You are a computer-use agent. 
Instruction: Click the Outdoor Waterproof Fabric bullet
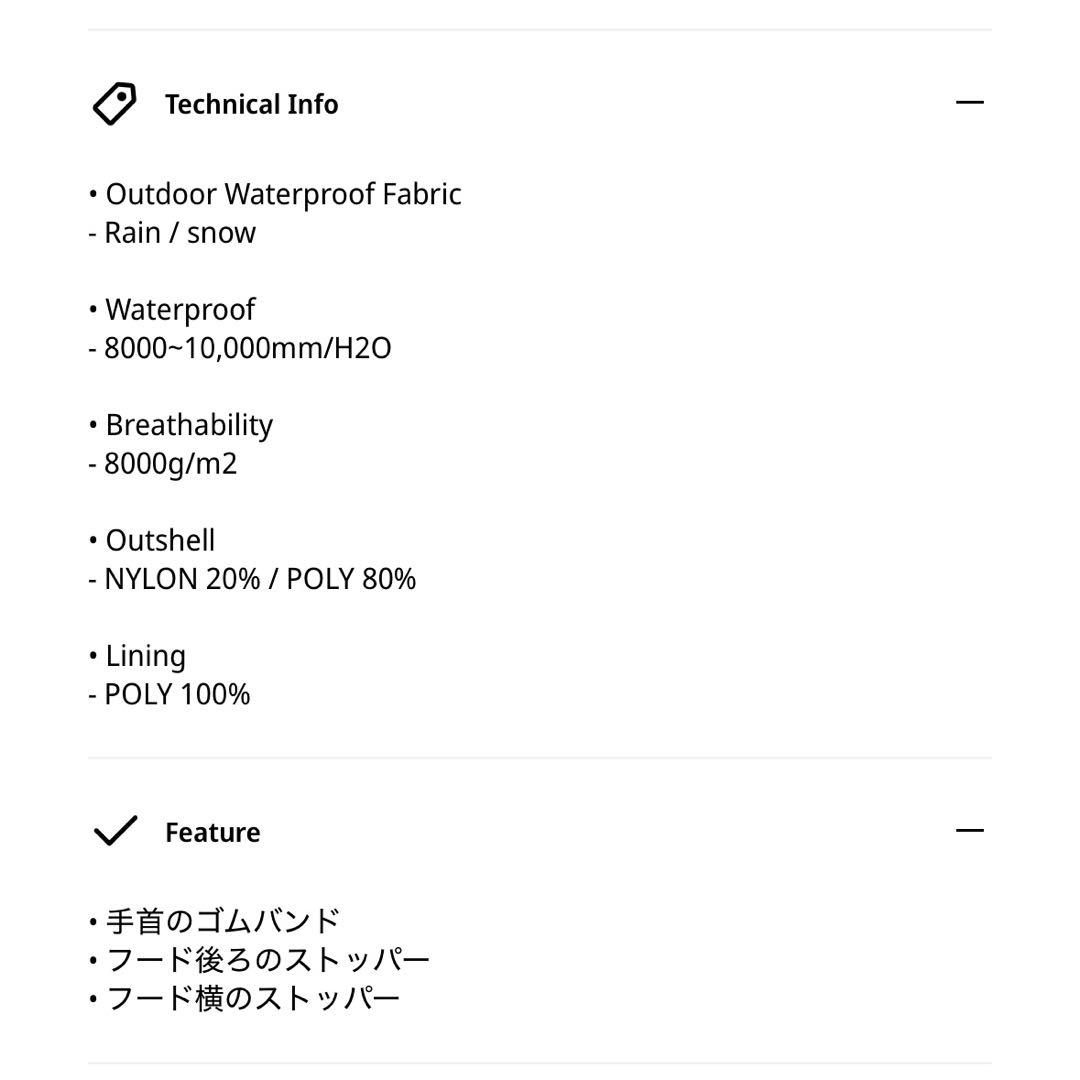click(x=275, y=193)
